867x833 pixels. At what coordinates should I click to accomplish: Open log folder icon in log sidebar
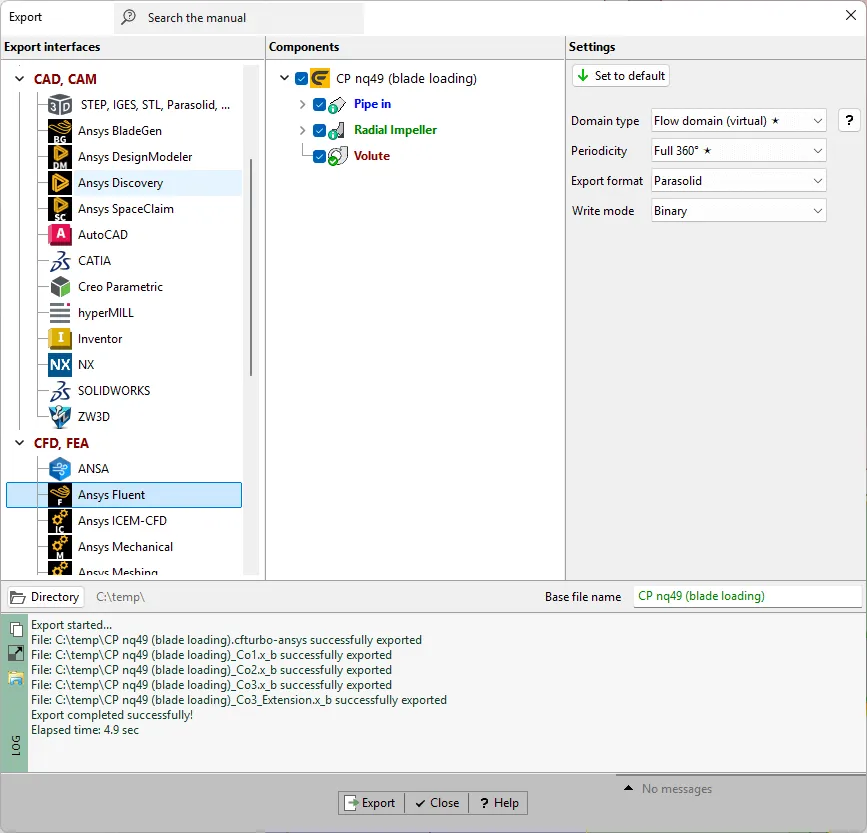(x=16, y=678)
